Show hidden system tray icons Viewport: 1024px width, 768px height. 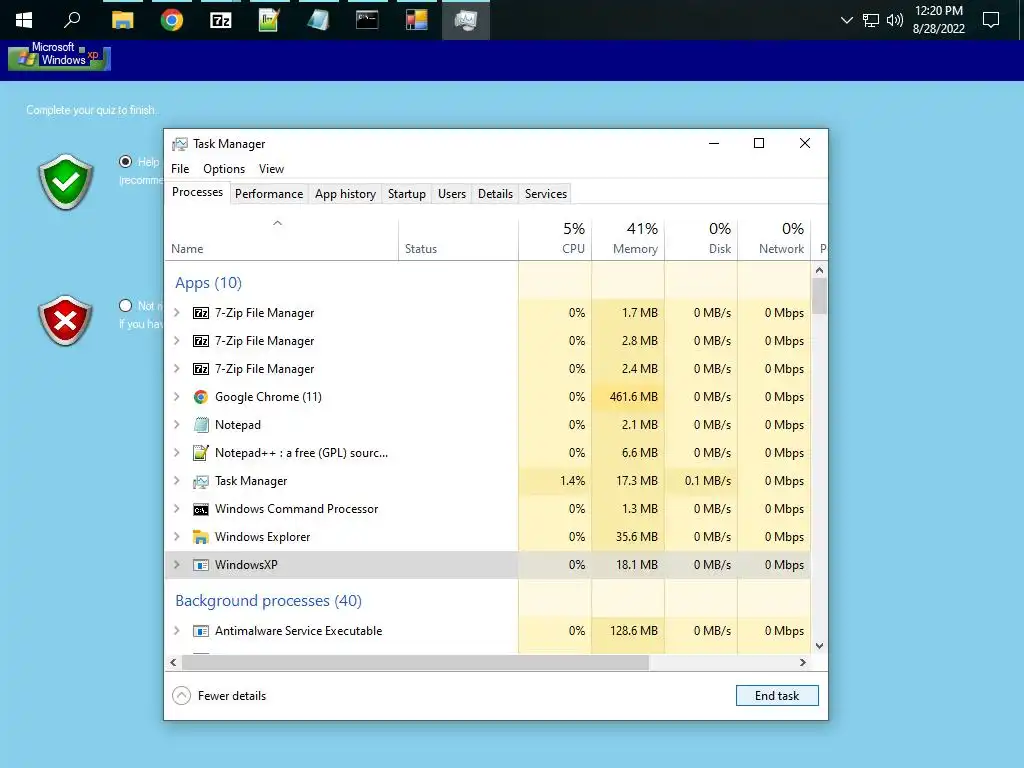click(x=847, y=20)
